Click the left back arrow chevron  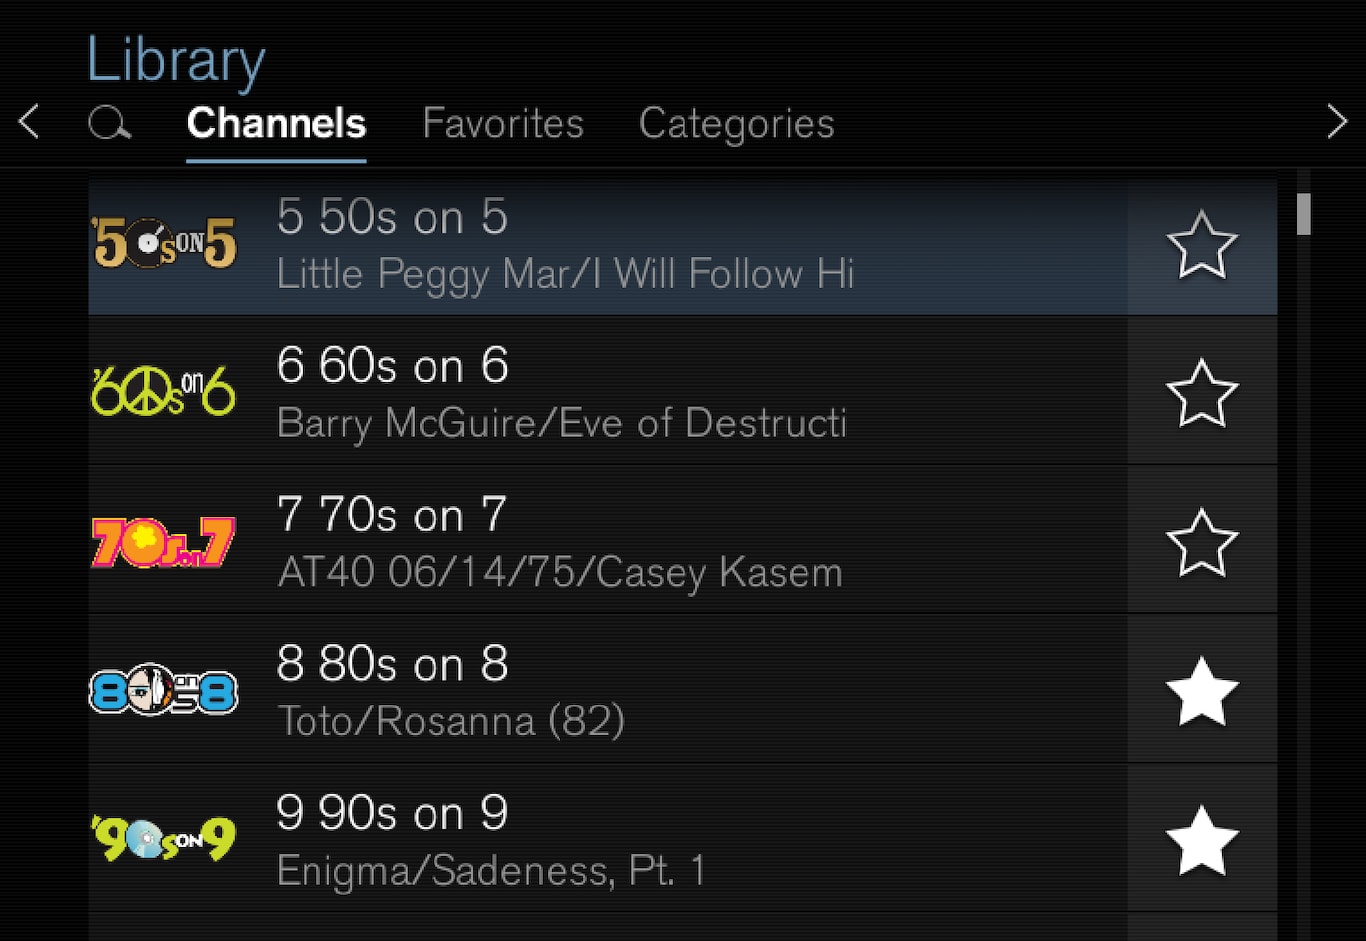click(29, 122)
